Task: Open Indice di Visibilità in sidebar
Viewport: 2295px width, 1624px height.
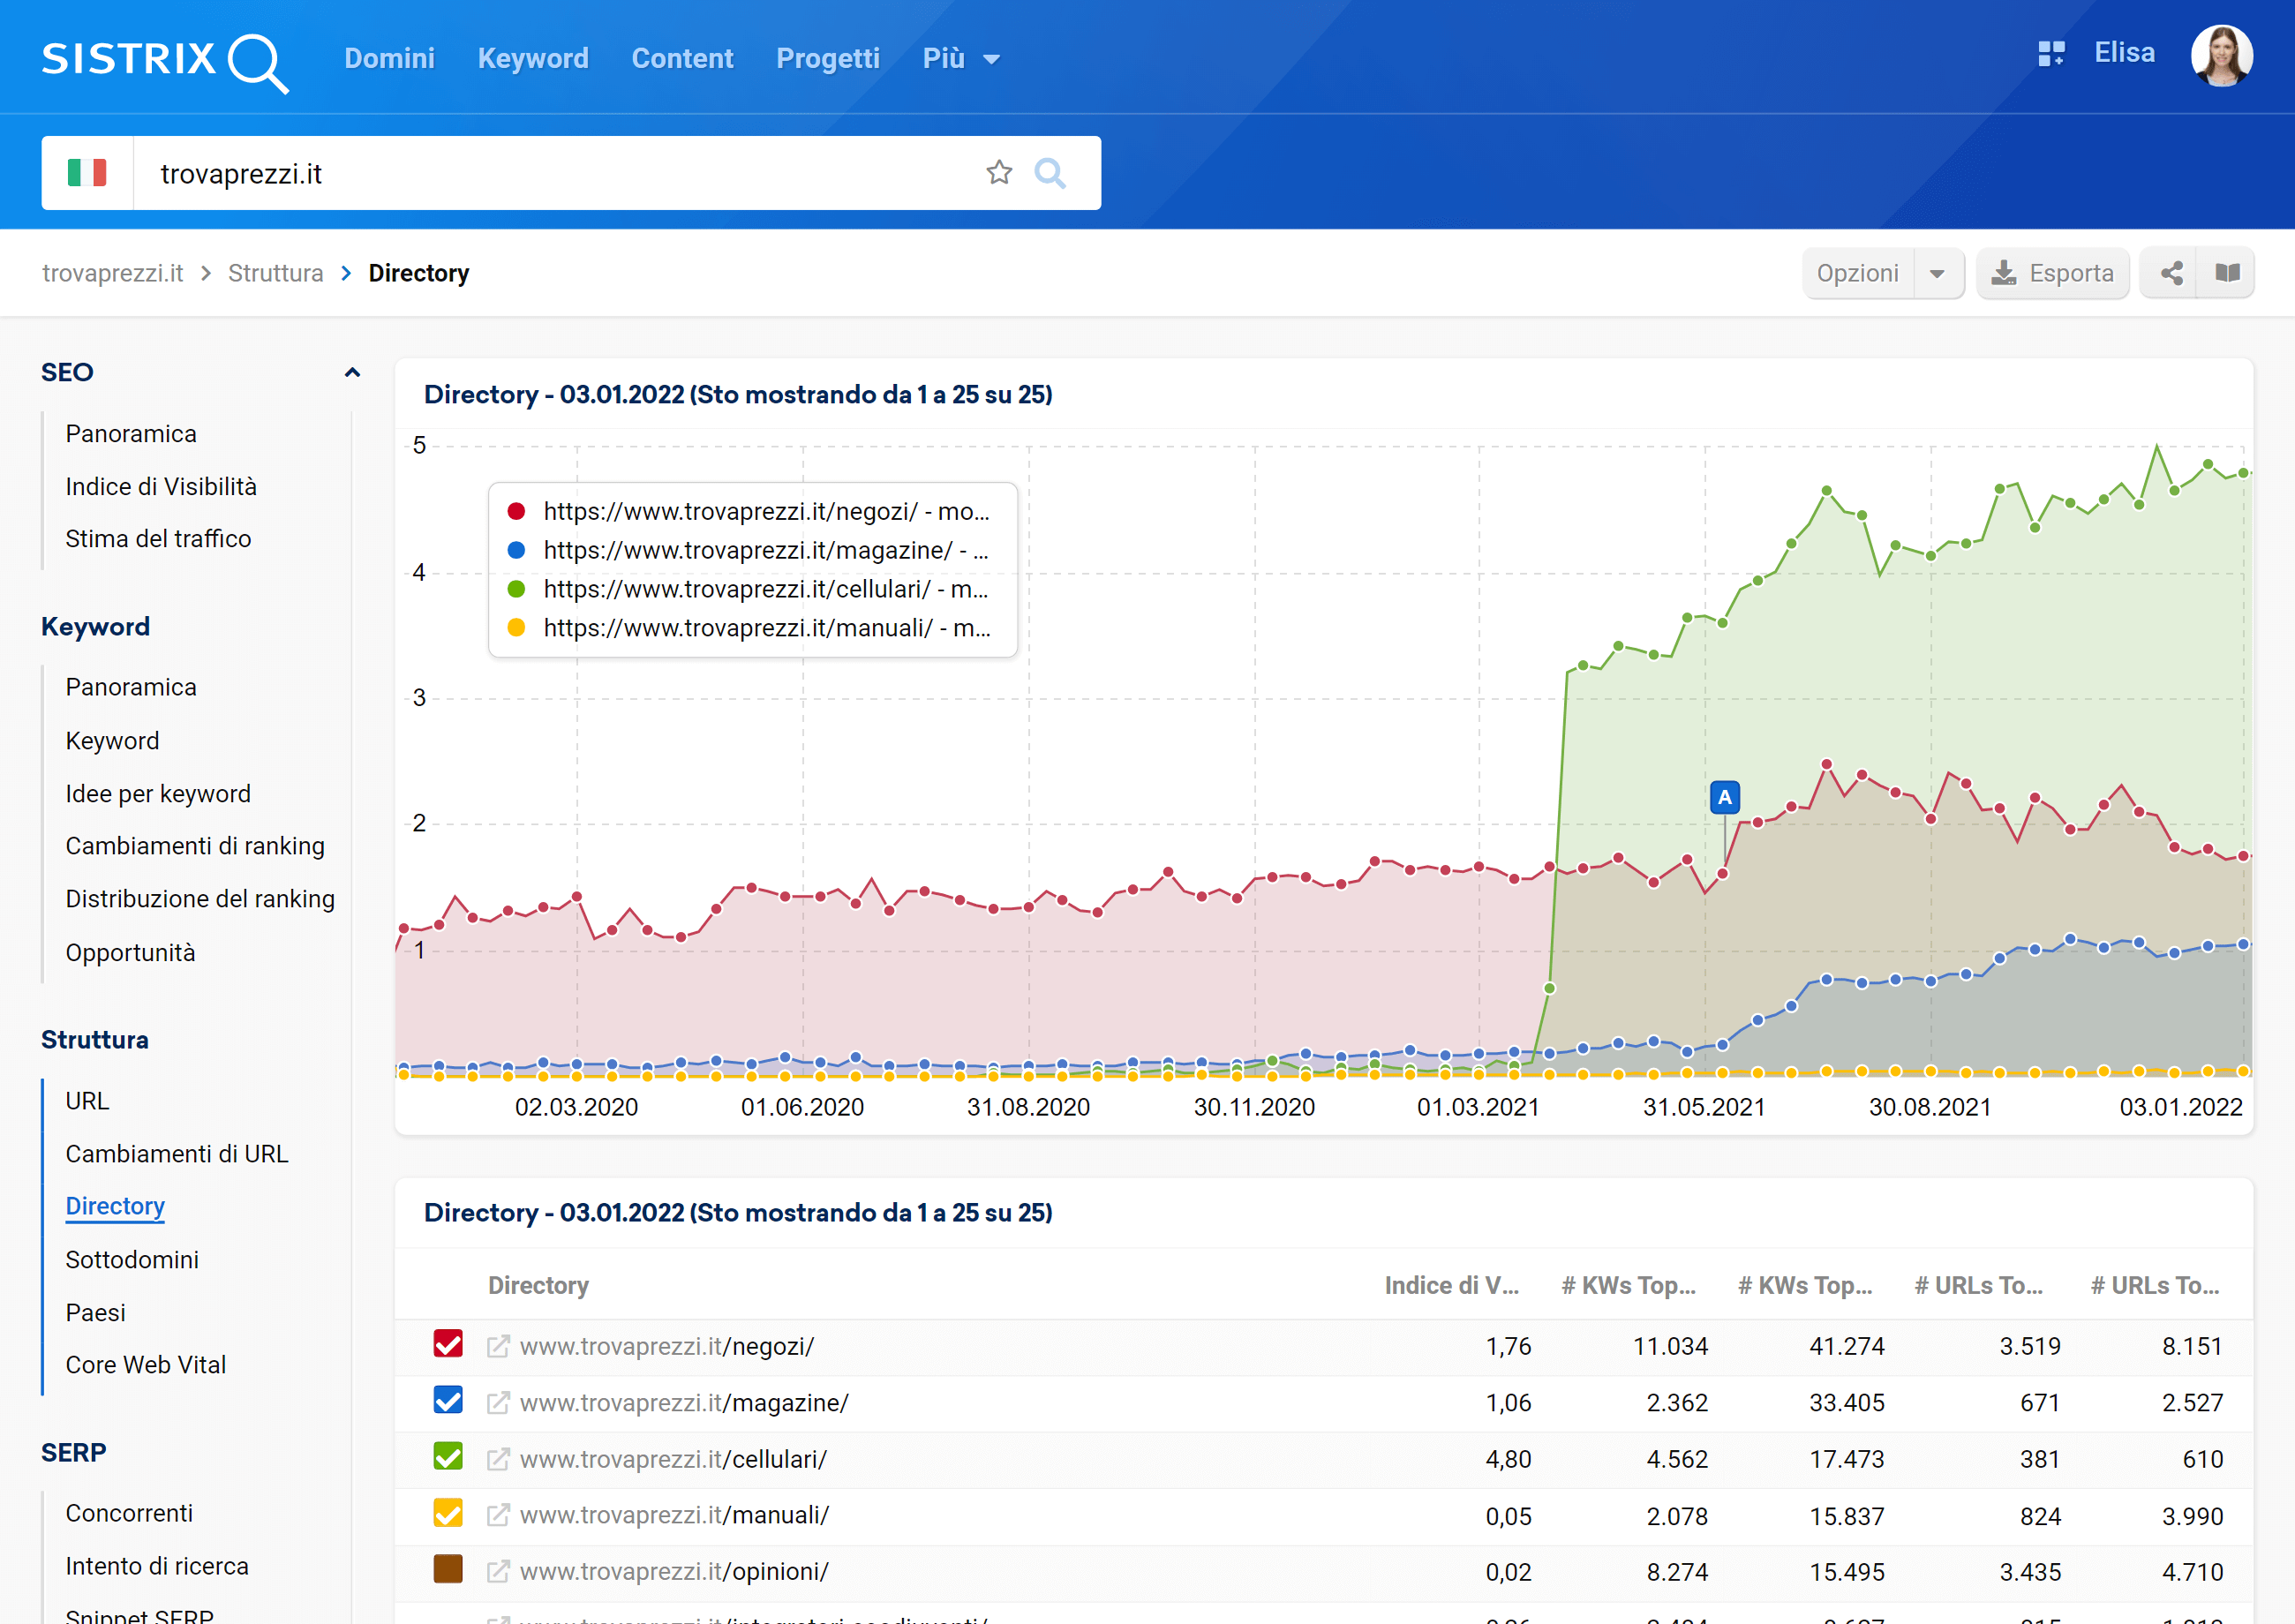Action: [x=161, y=486]
